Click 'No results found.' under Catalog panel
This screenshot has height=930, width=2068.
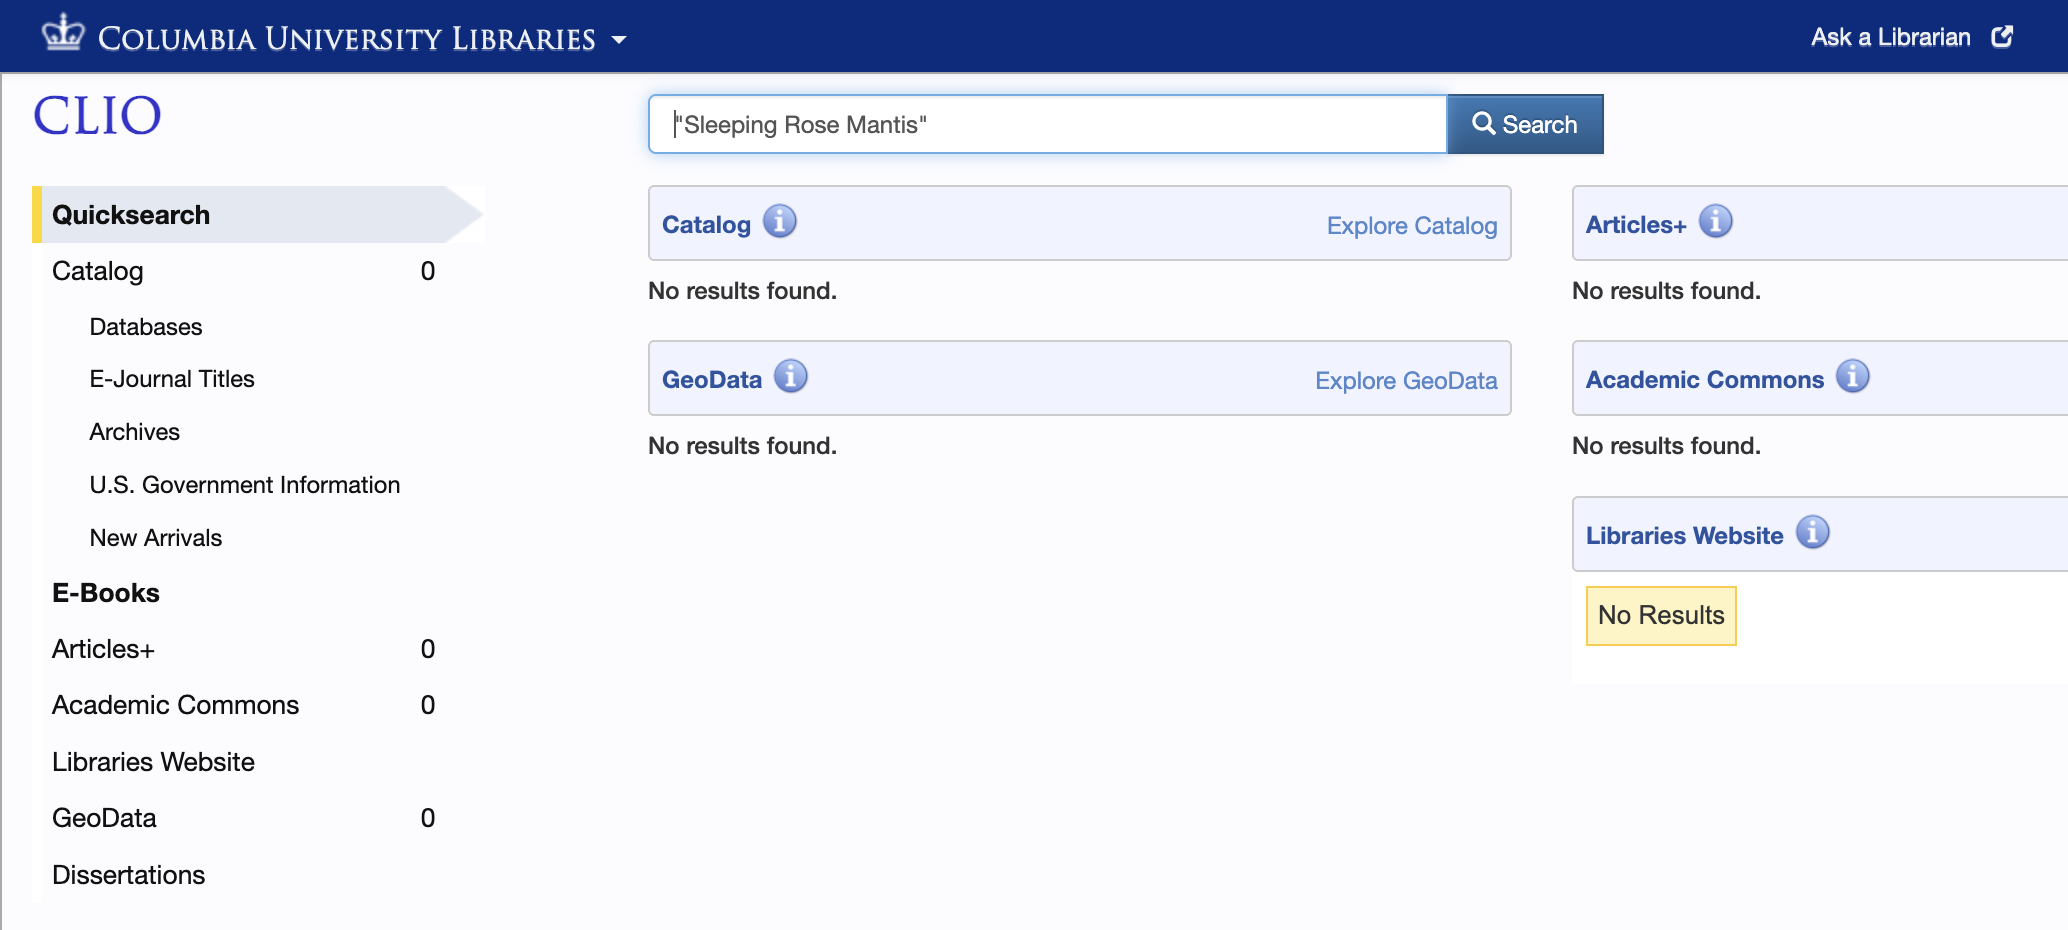[742, 291]
